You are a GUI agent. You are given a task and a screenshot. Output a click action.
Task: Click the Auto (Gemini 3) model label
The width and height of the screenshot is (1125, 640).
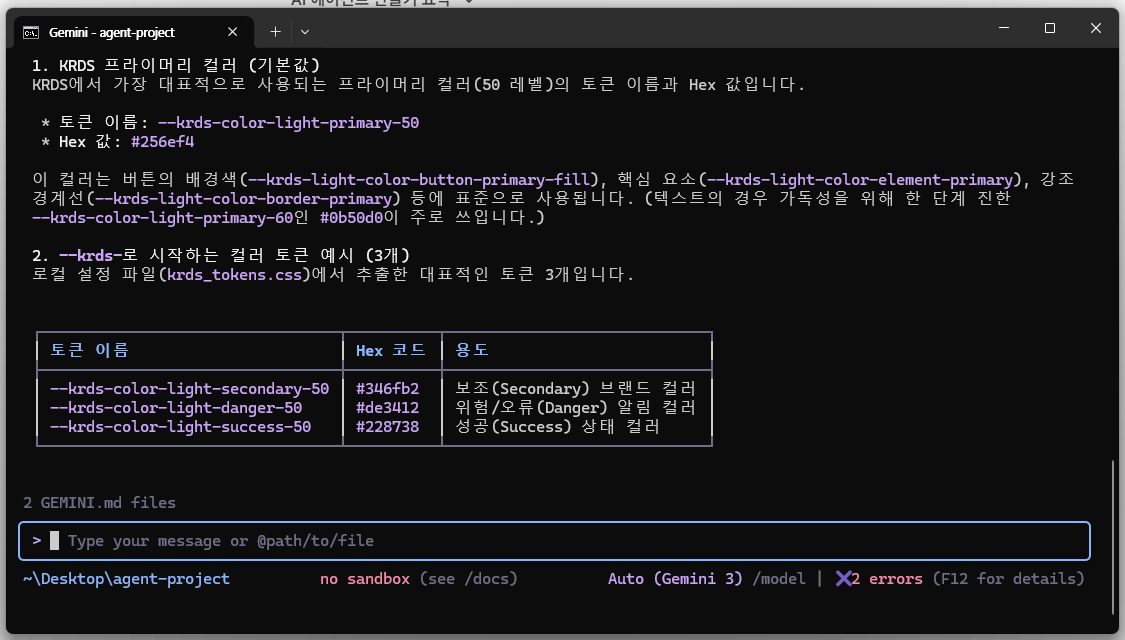click(675, 579)
